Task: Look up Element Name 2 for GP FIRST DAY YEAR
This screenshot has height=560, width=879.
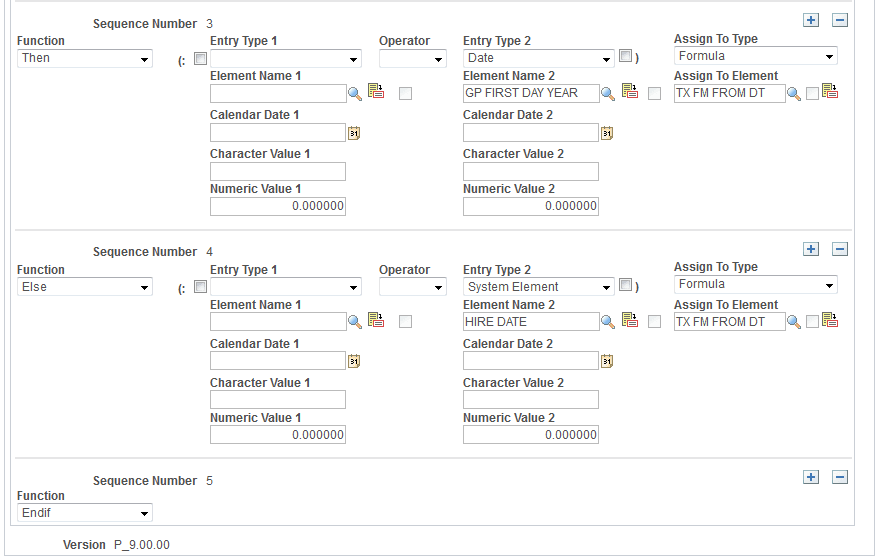Action: (x=608, y=93)
